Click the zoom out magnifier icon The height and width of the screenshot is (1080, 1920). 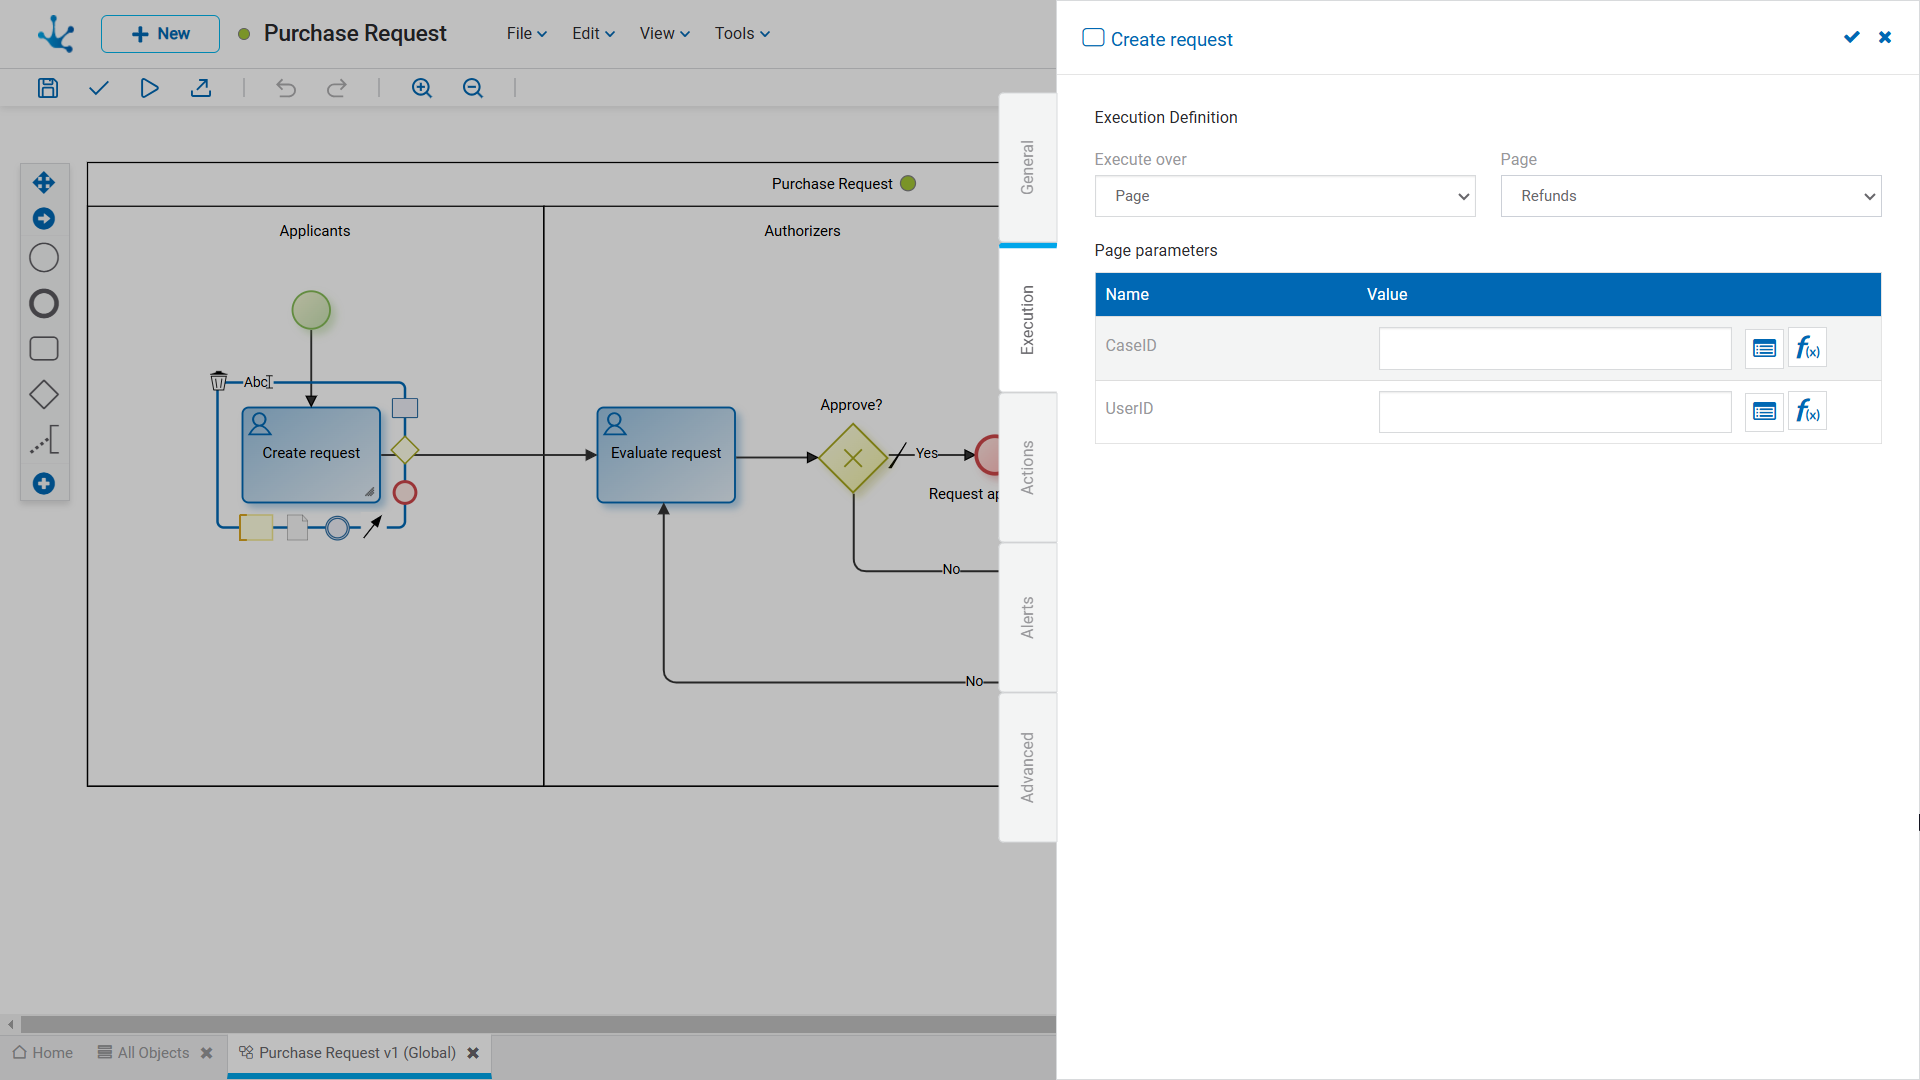point(473,88)
